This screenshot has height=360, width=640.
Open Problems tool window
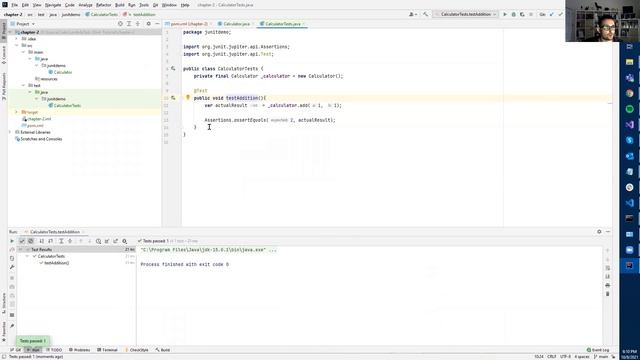click(80, 350)
